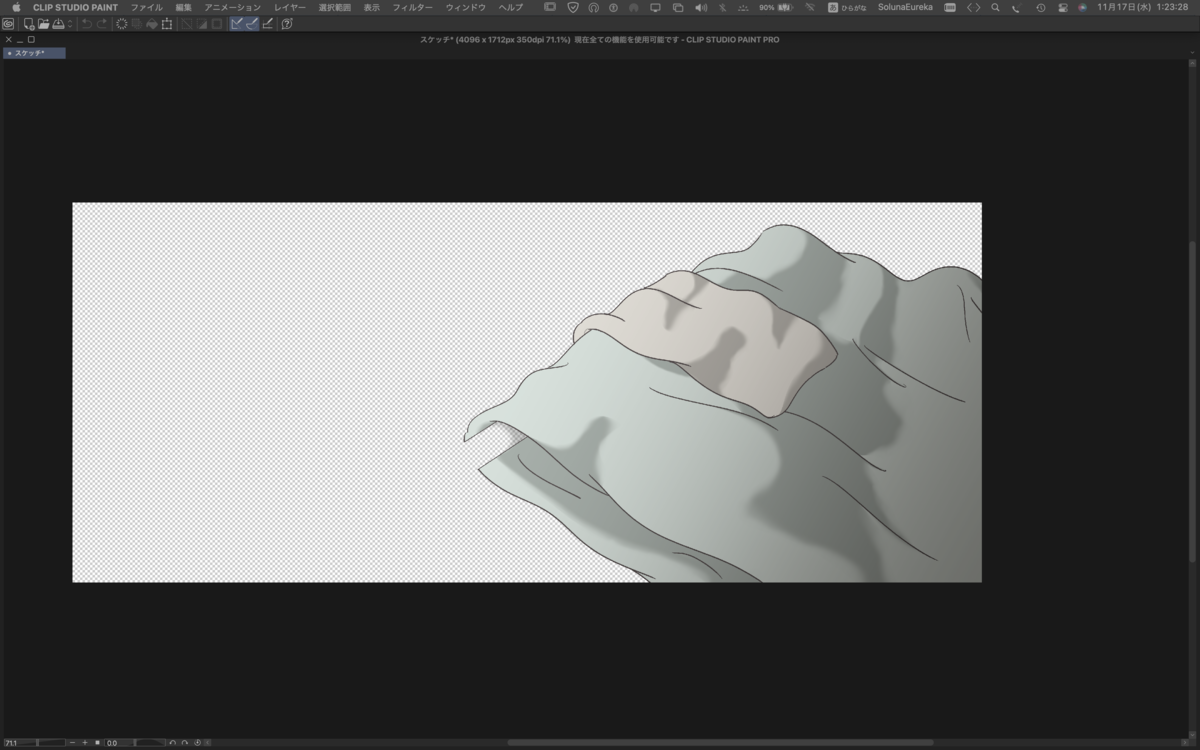Toggle Snap to Grid button
The width and height of the screenshot is (1200, 750).
pyautogui.click(x=268, y=24)
